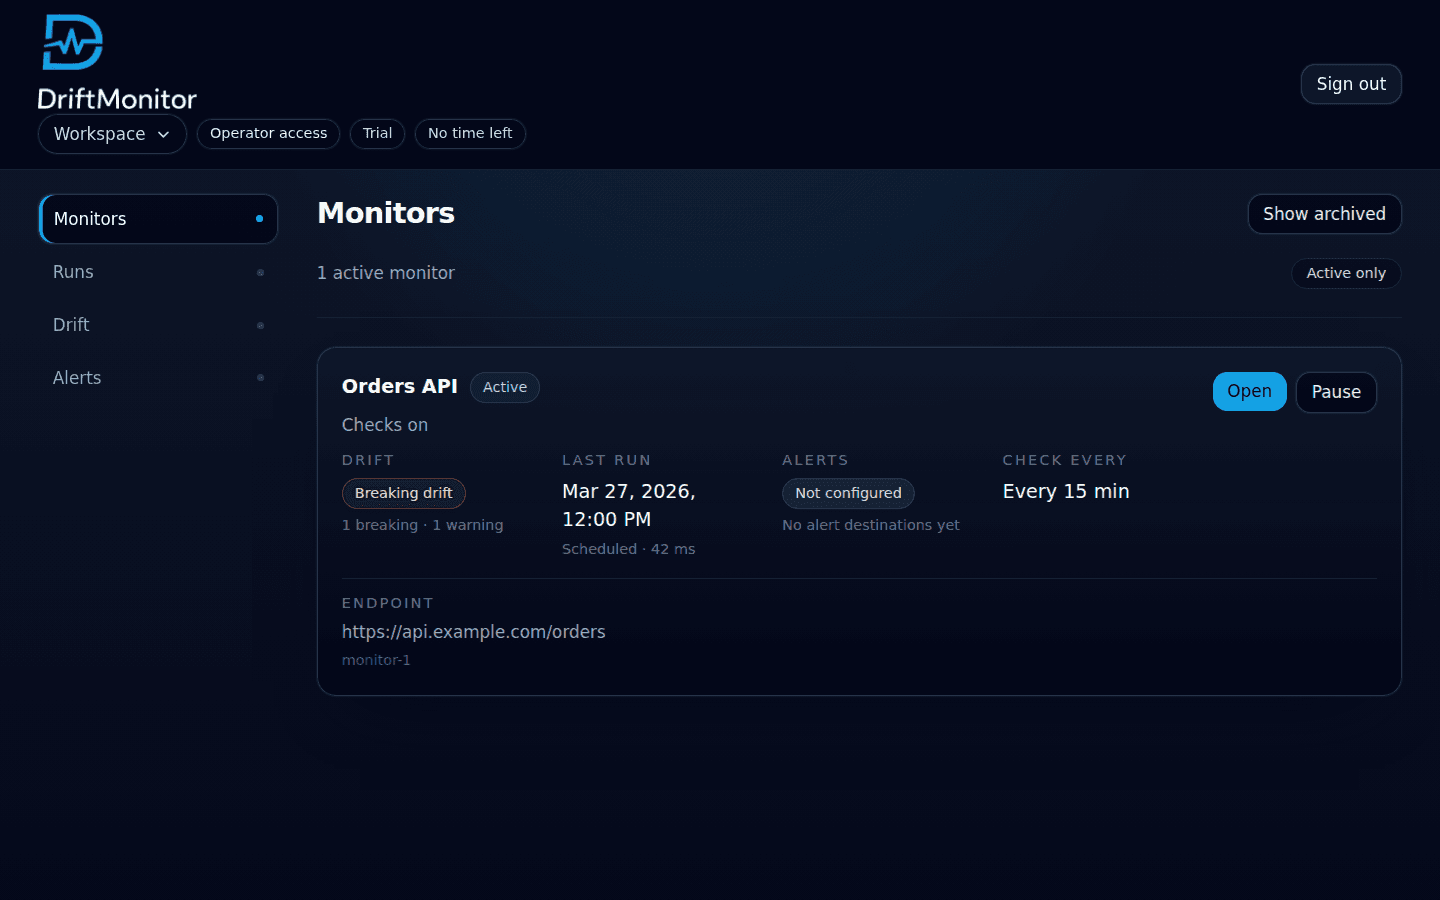Switch to the Runs section
The image size is (1440, 900).
point(73,272)
